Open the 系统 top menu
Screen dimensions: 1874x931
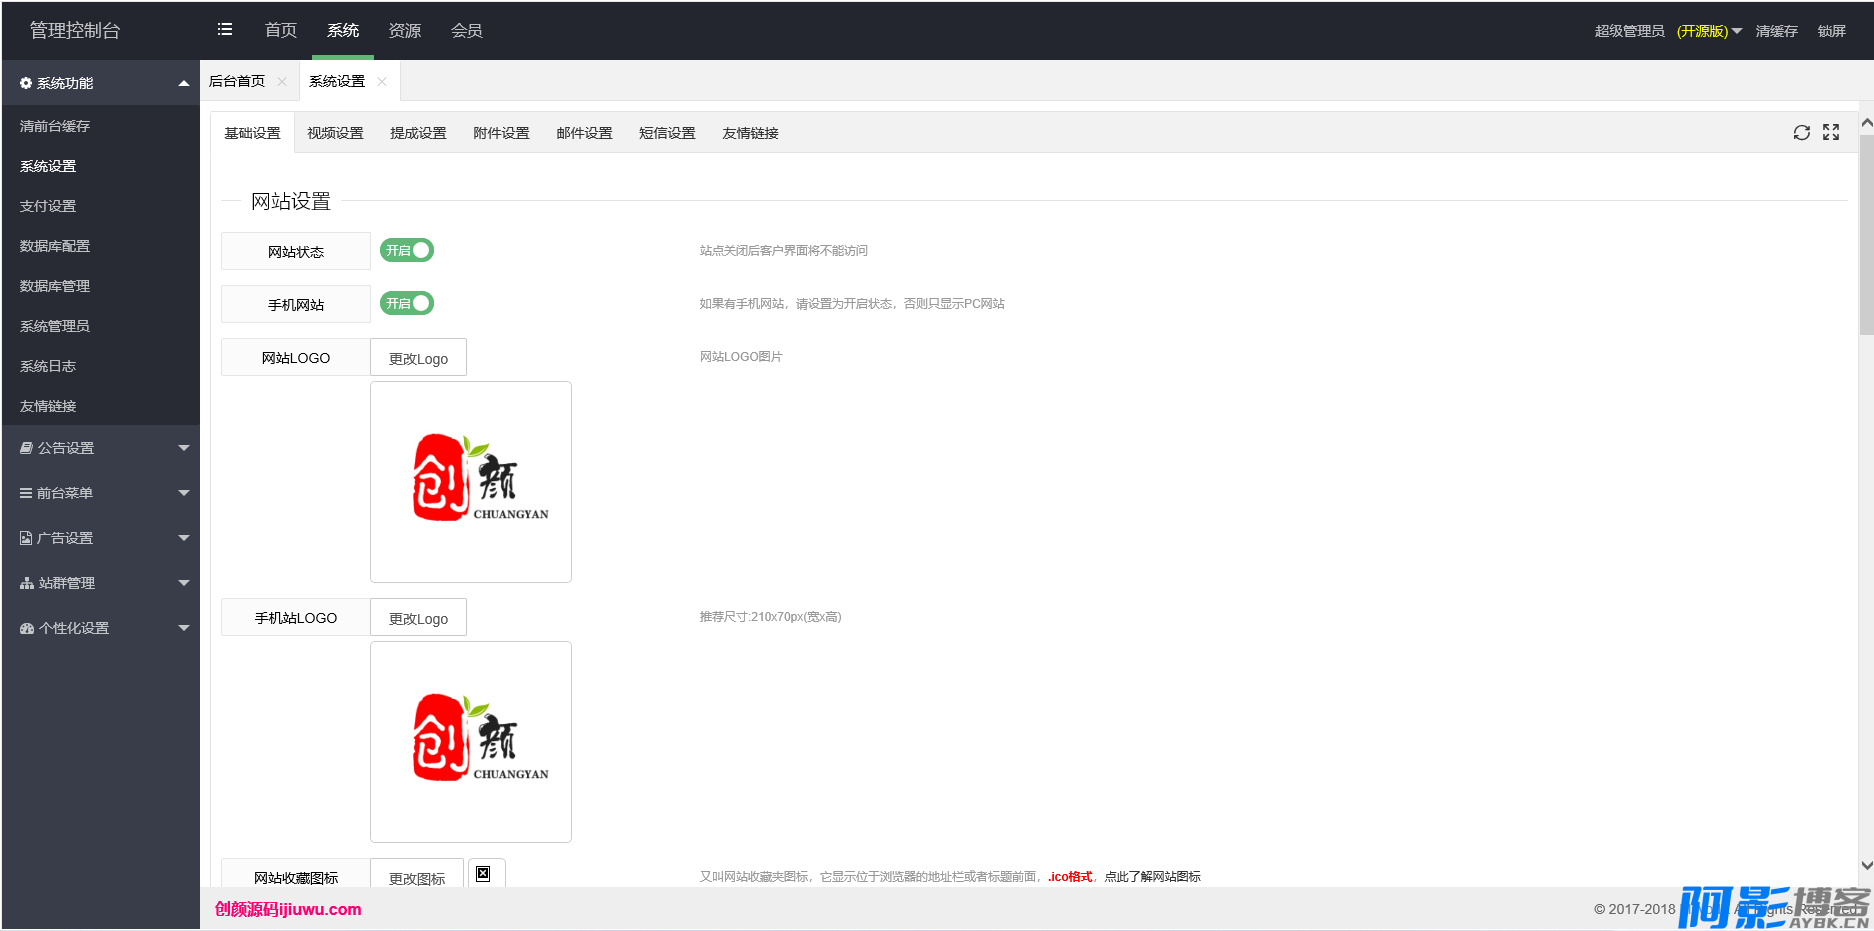343,30
